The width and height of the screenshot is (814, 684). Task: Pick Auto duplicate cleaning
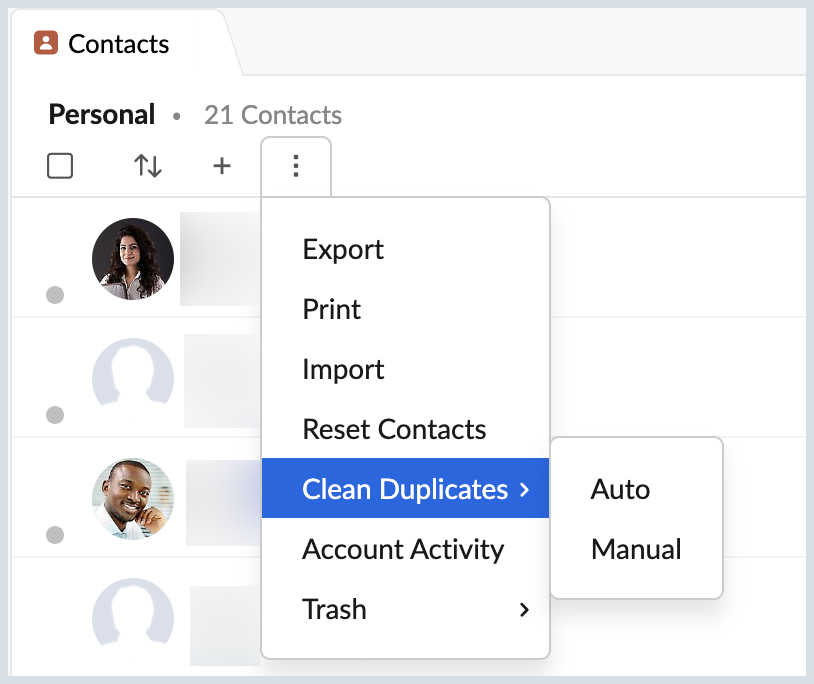tap(620, 489)
